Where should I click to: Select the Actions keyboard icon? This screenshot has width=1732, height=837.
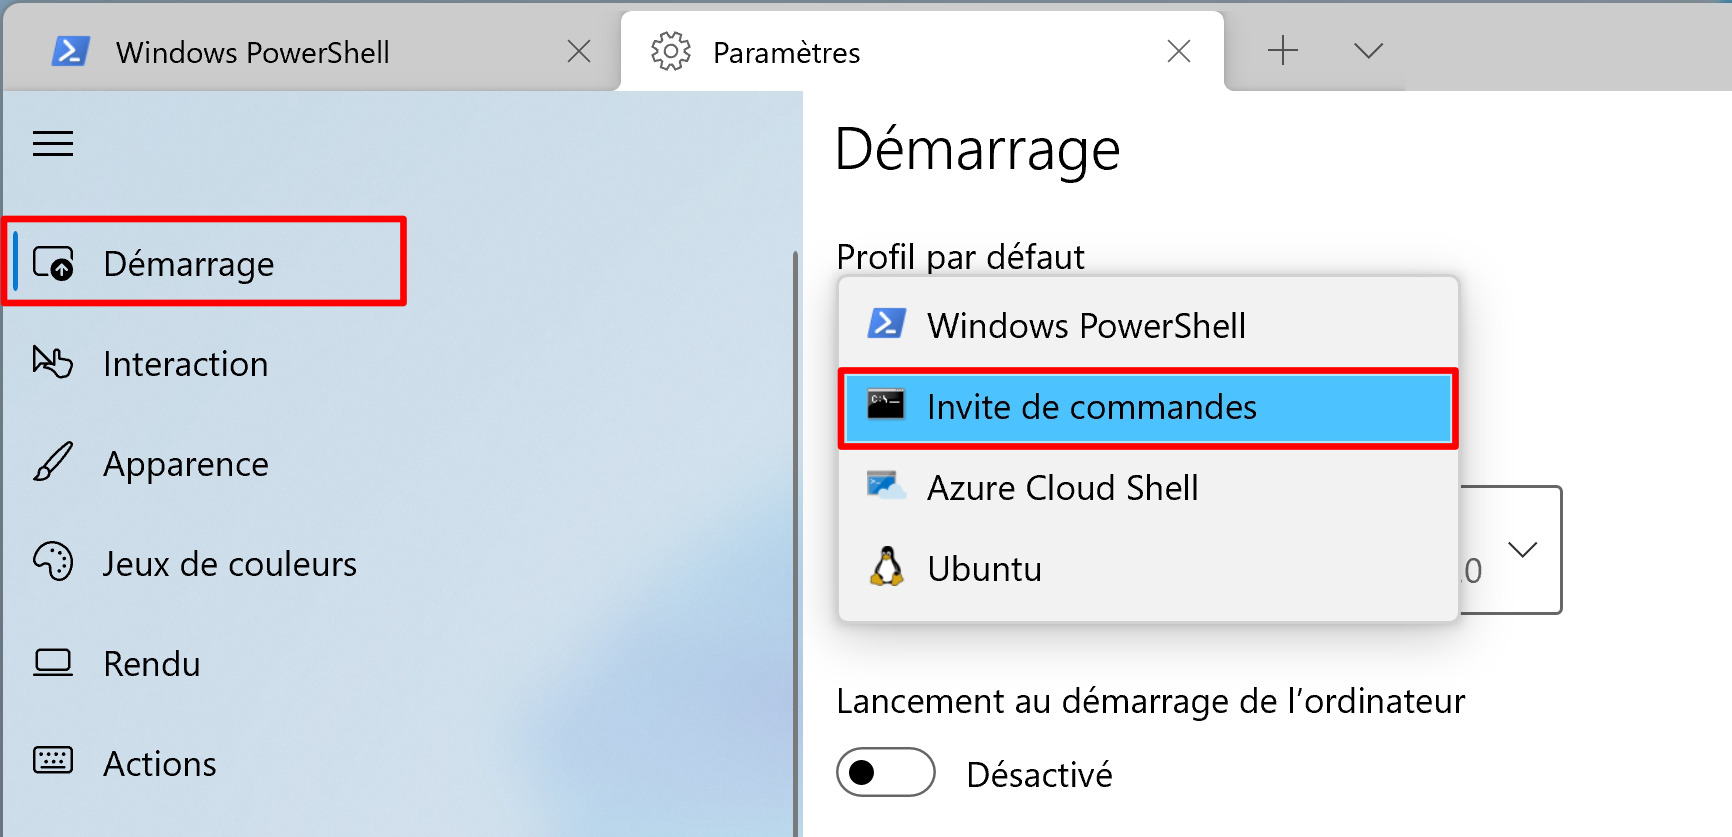[x=53, y=761]
